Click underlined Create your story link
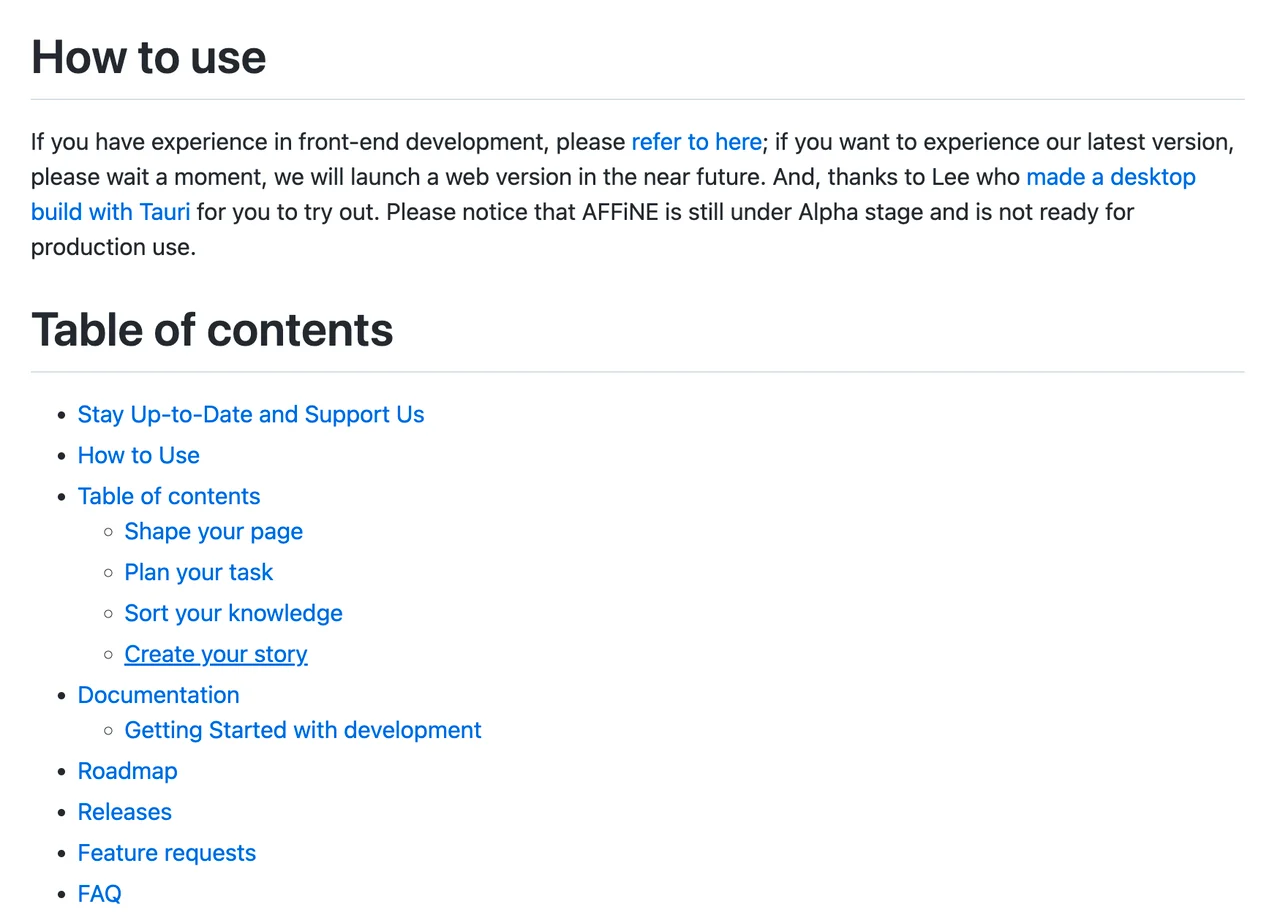The width and height of the screenshot is (1280, 912). (216, 654)
